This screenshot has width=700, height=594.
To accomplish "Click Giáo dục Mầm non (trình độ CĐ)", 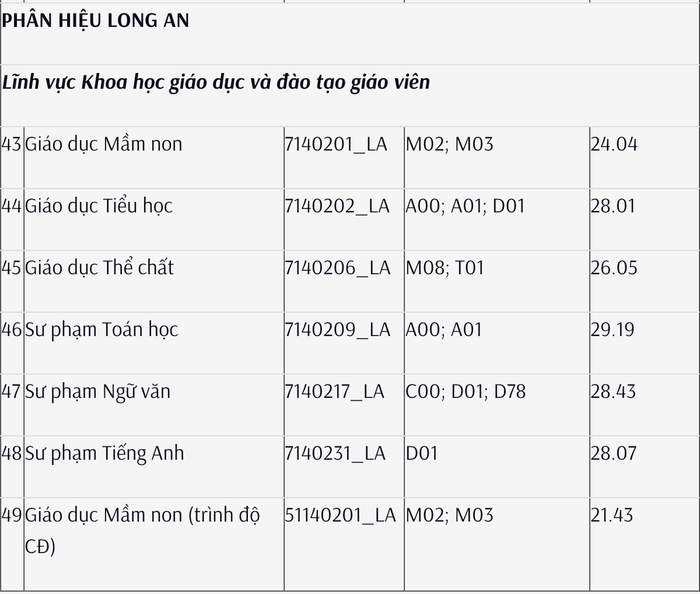I will tap(142, 530).
